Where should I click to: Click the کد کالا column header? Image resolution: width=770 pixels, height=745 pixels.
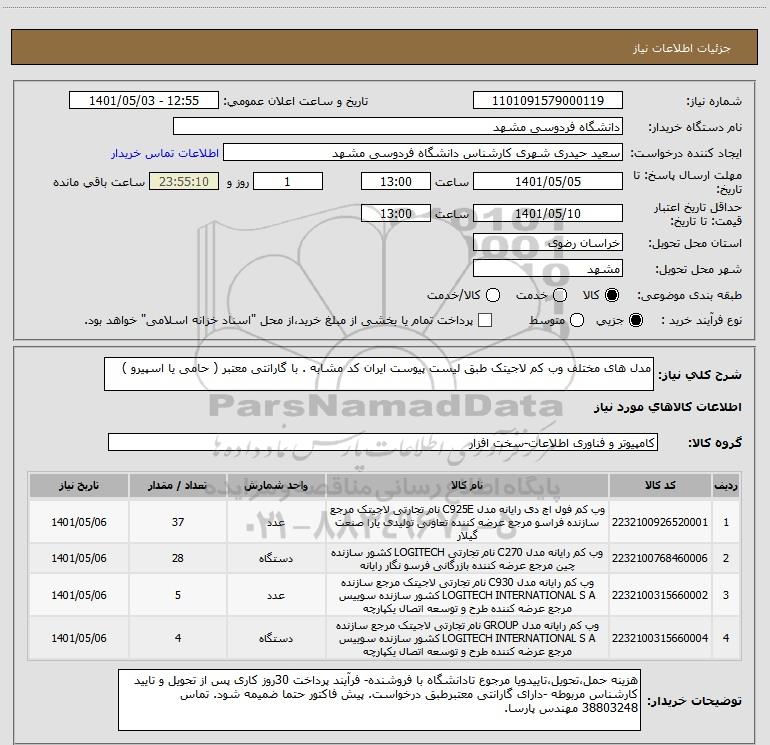pos(660,486)
